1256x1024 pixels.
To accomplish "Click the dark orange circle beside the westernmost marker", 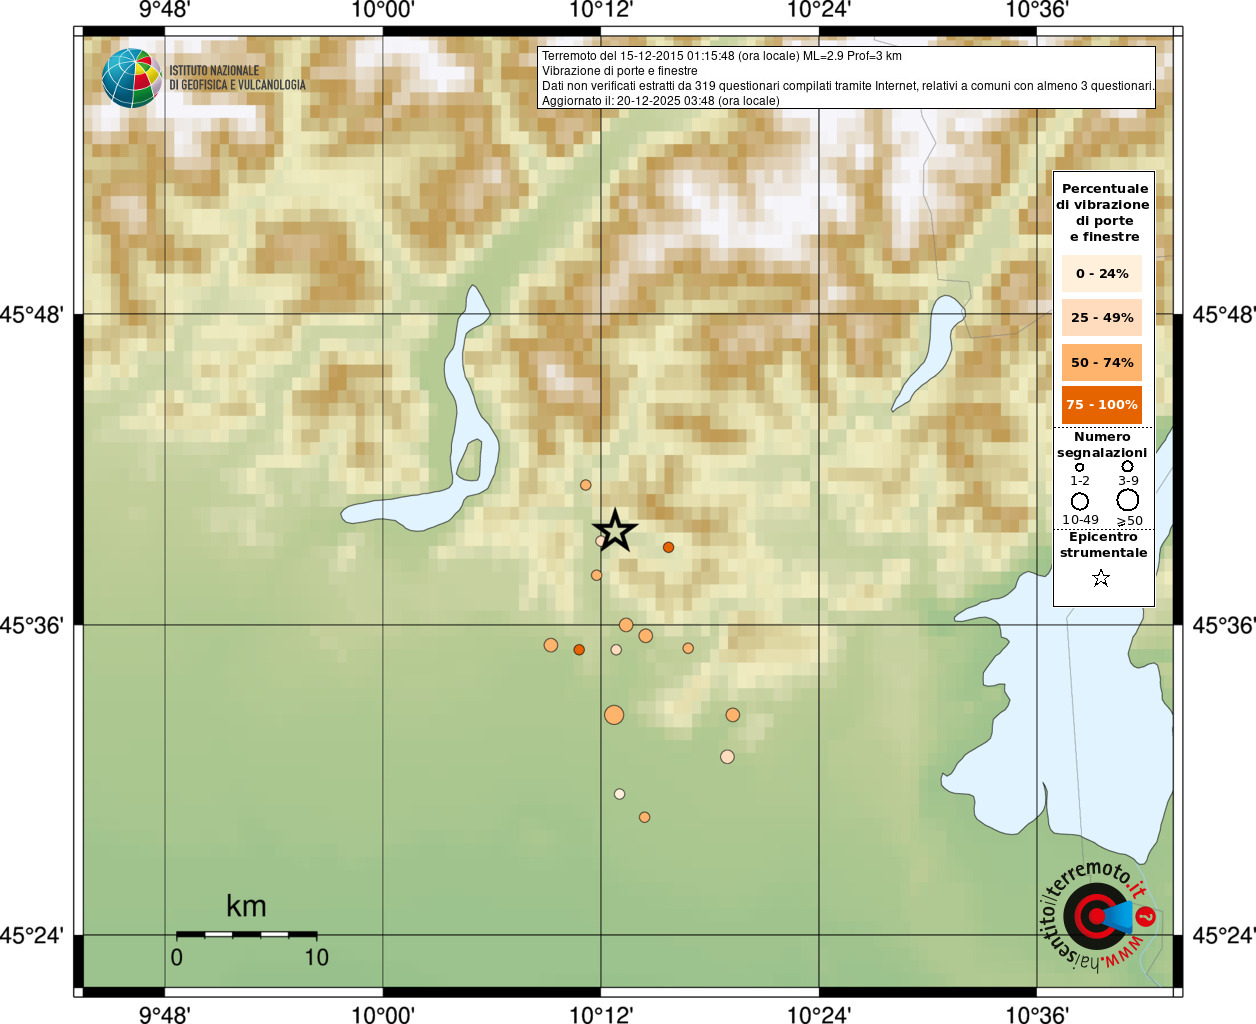I will [x=579, y=650].
